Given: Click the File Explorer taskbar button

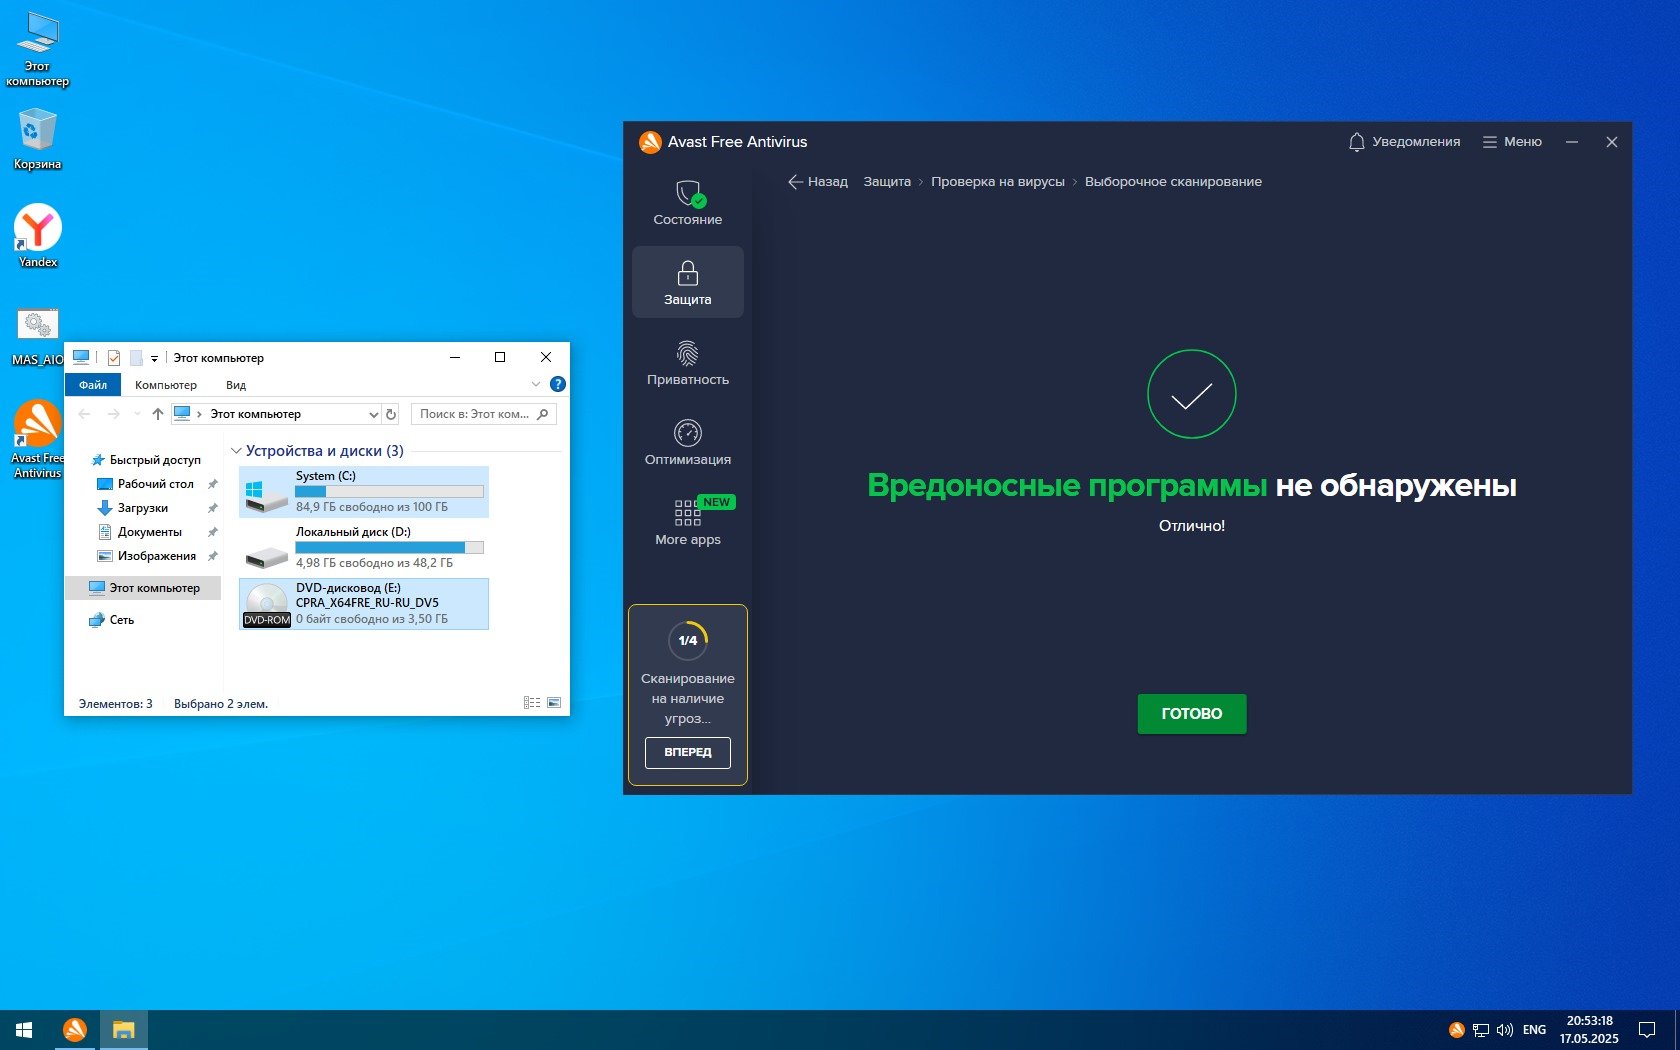Looking at the screenshot, I should click(123, 1030).
